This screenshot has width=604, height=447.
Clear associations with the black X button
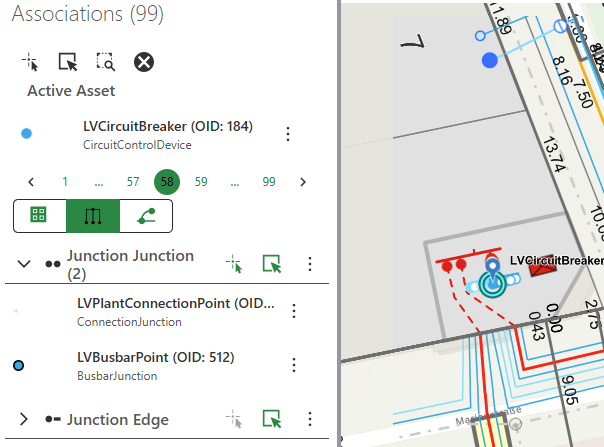click(144, 62)
